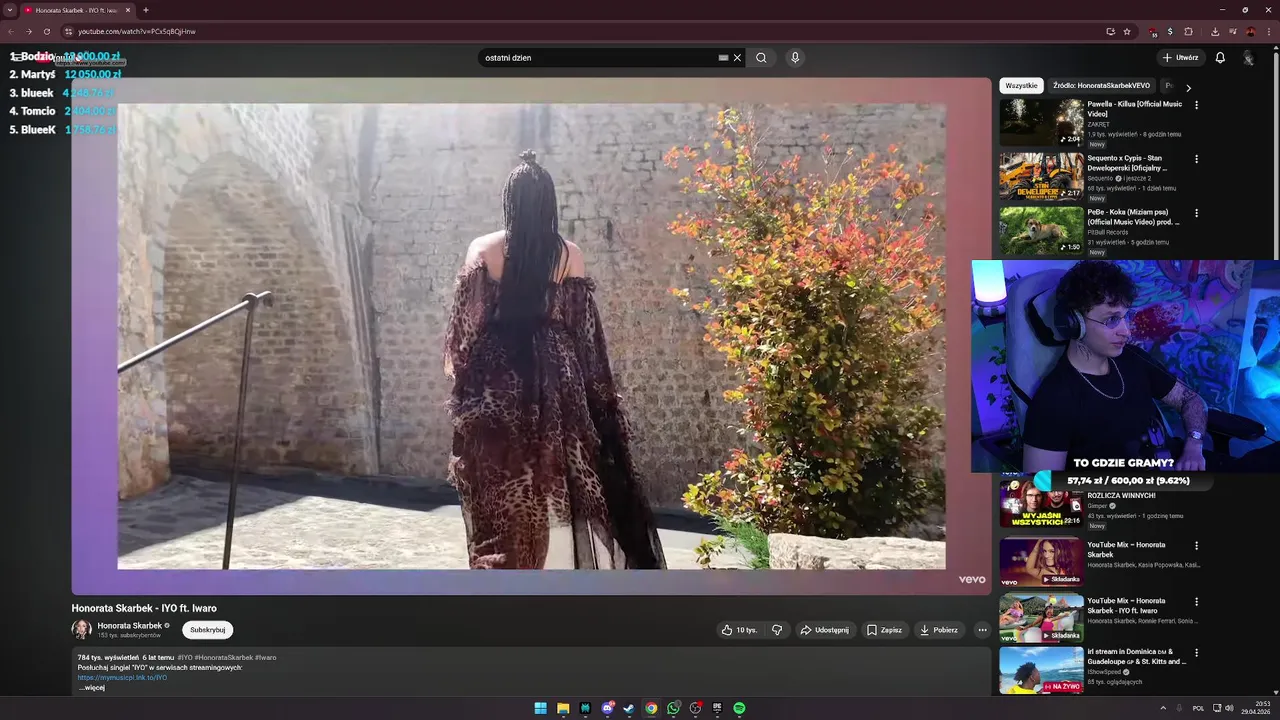
Task: Click the Honorata Skarbek channel avatar
Action: pyautogui.click(x=81, y=629)
